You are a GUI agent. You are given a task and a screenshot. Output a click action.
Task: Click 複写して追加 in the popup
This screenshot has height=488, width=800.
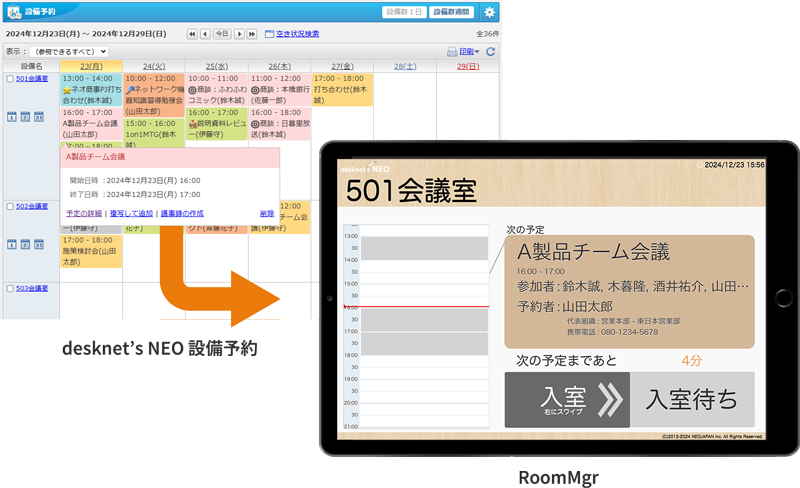click(131, 213)
